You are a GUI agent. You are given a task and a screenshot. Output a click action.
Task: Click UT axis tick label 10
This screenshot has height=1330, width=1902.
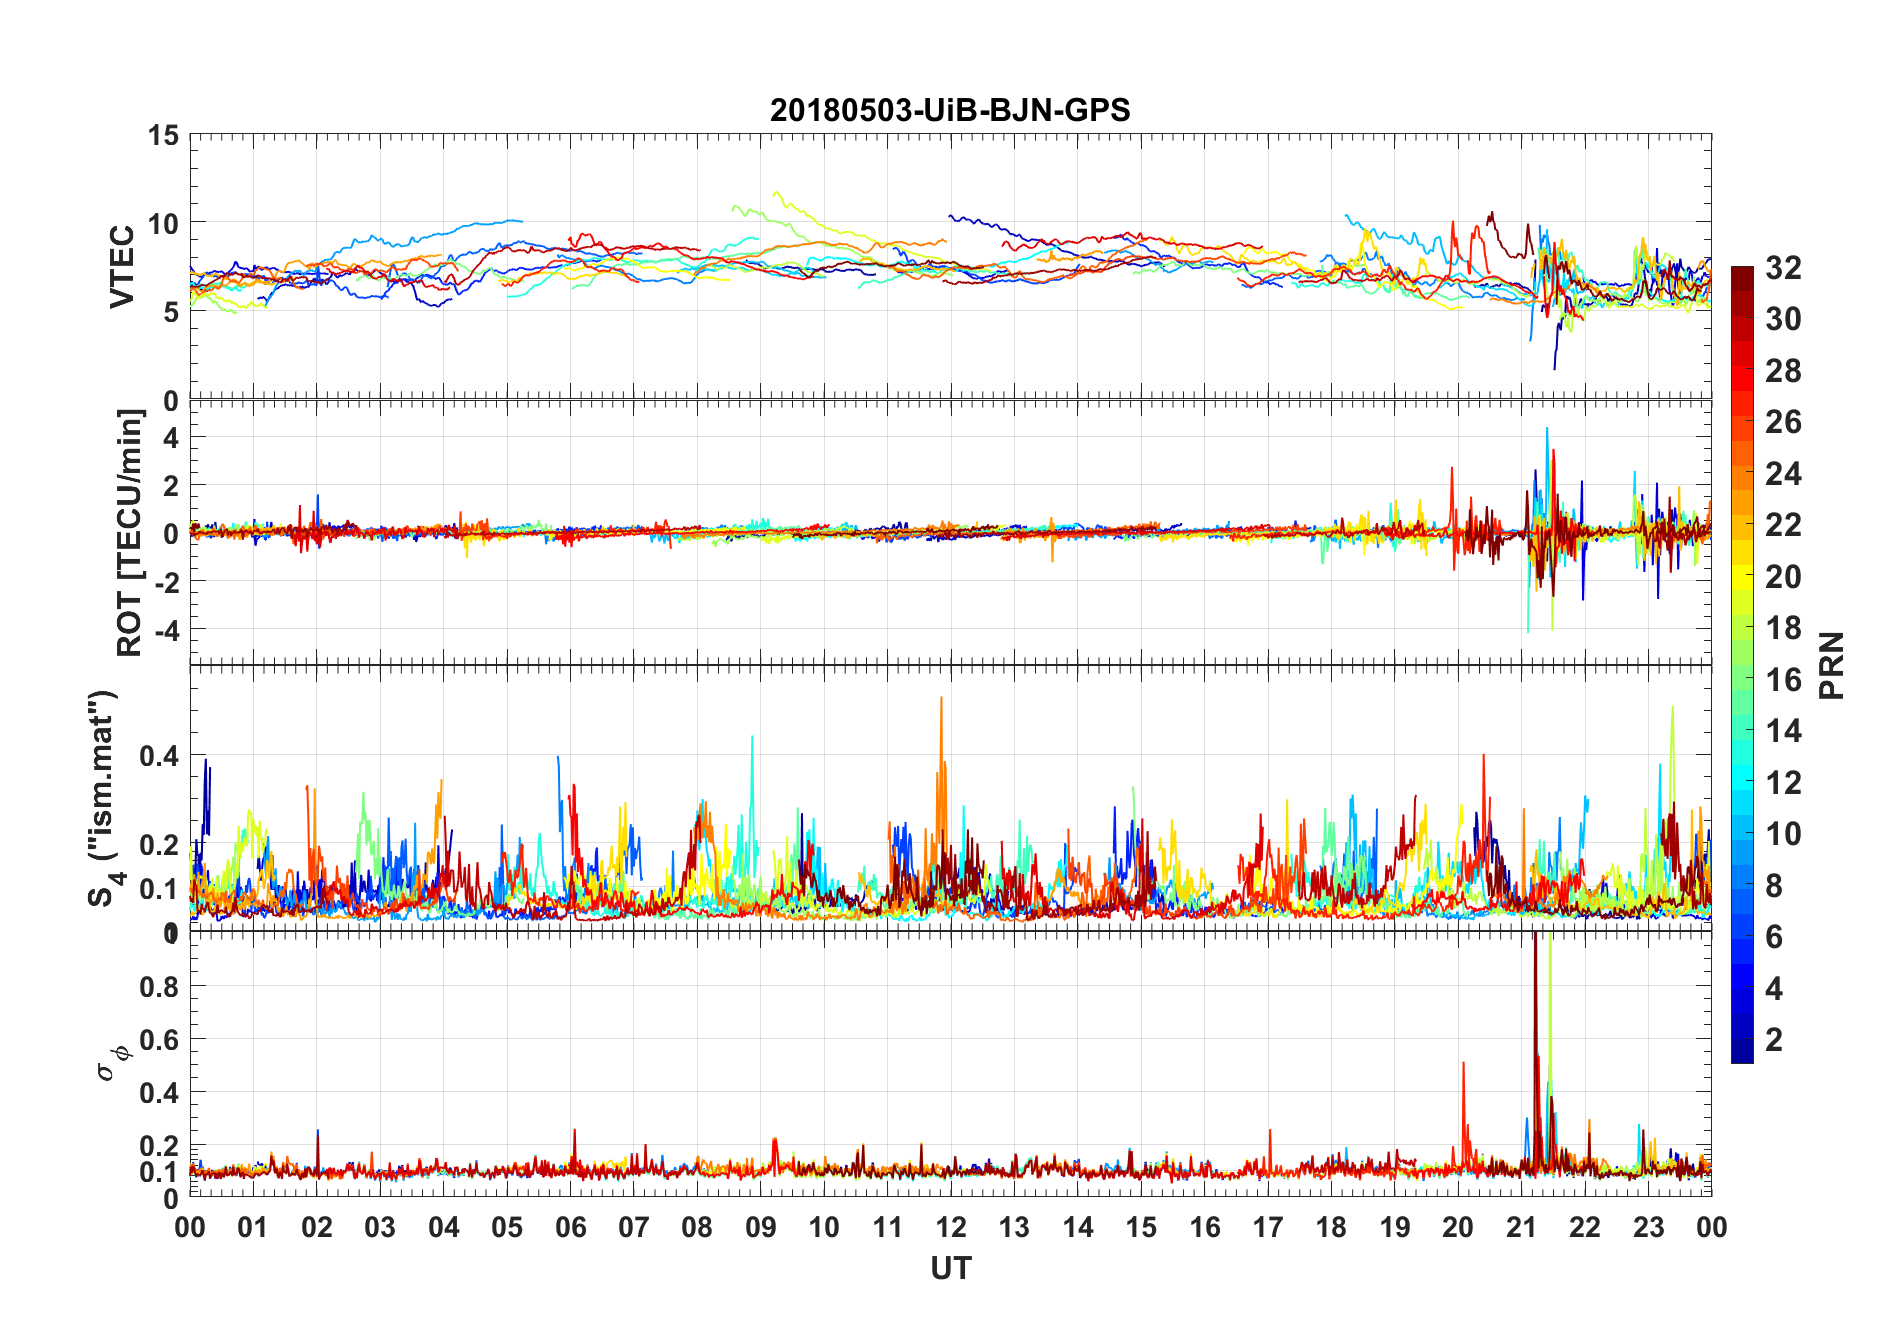click(824, 1227)
